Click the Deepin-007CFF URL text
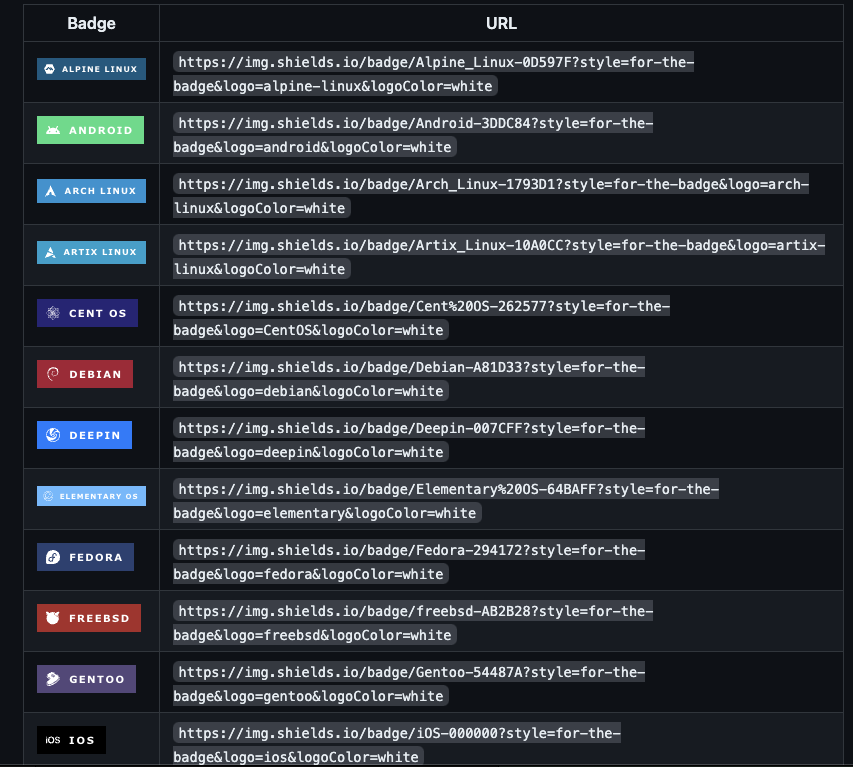 [409, 440]
